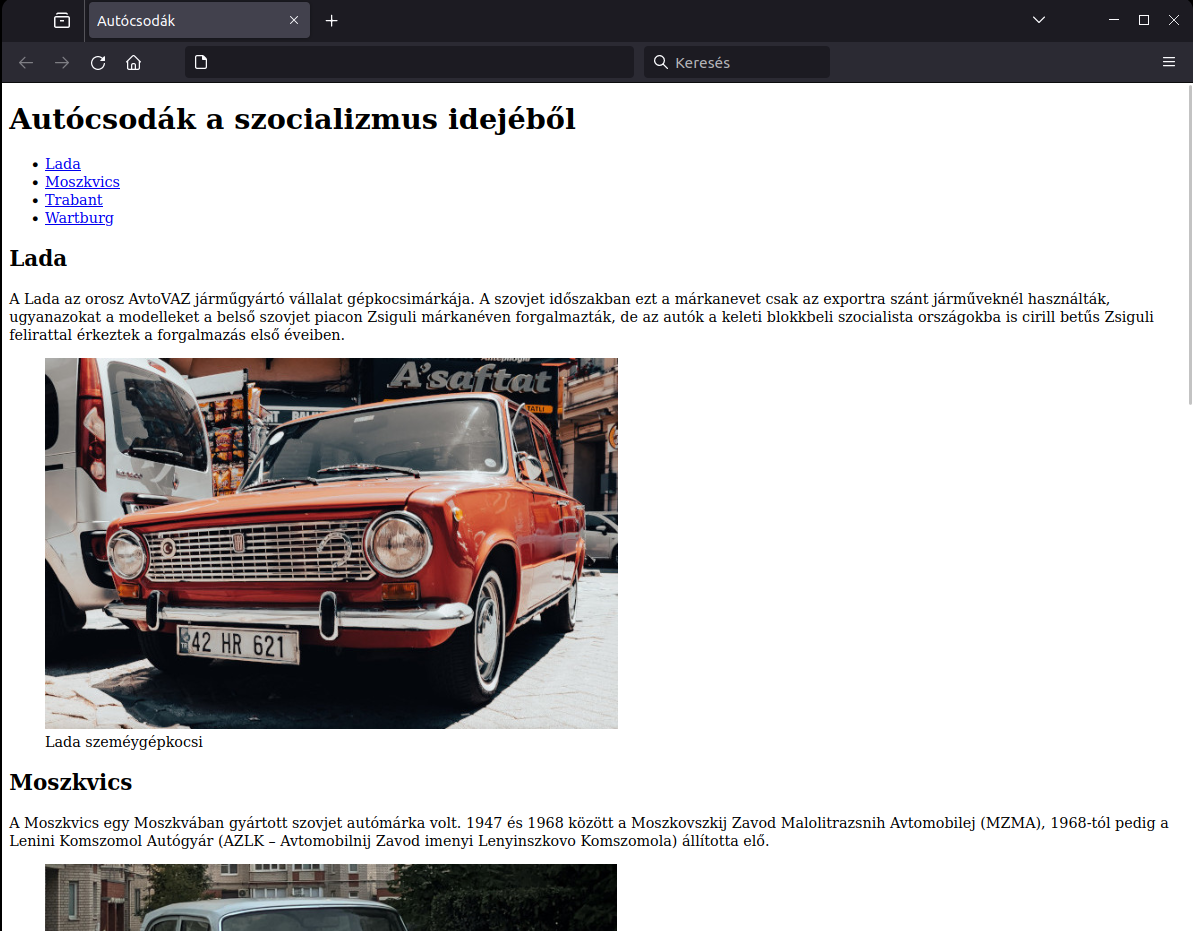Click the main heading Autócsodák a szocializmus idejéből

coord(292,119)
